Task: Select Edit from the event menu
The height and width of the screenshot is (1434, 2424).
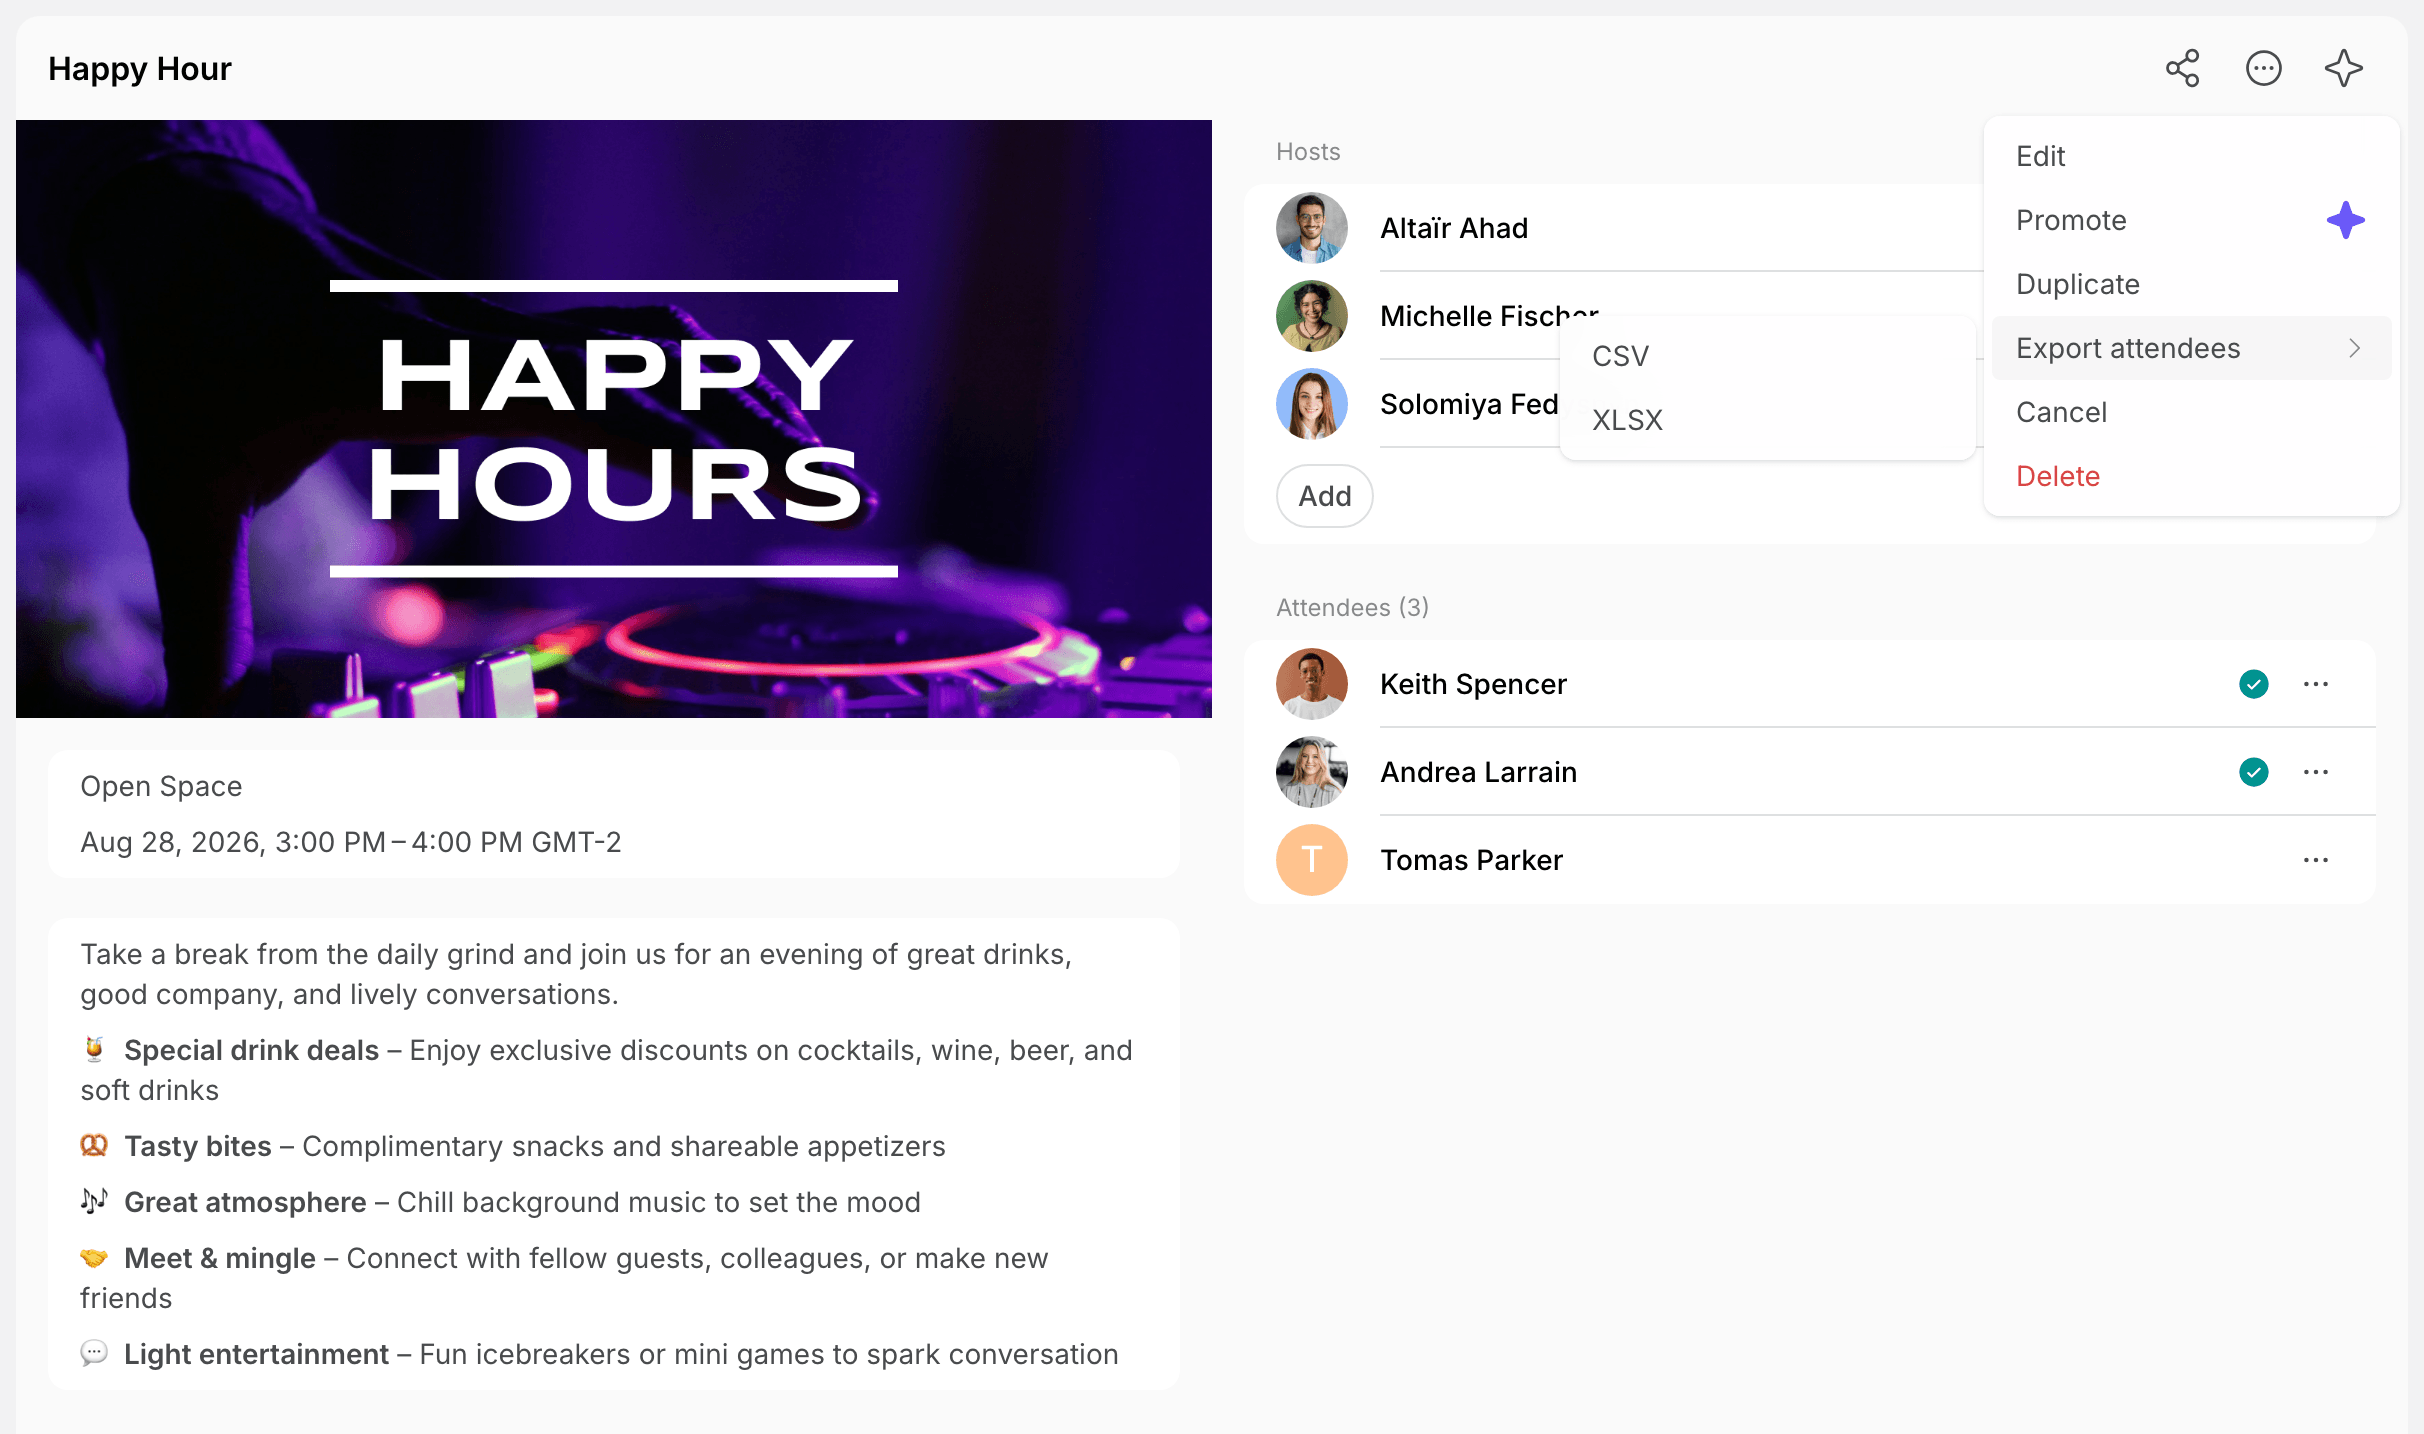Action: point(2192,156)
